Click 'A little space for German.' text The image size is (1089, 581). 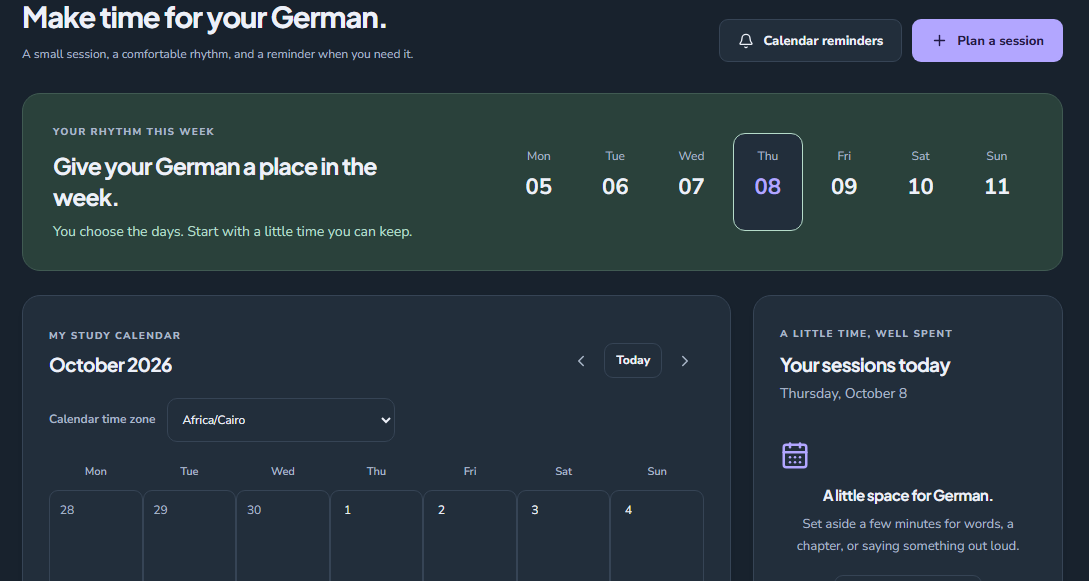click(908, 496)
